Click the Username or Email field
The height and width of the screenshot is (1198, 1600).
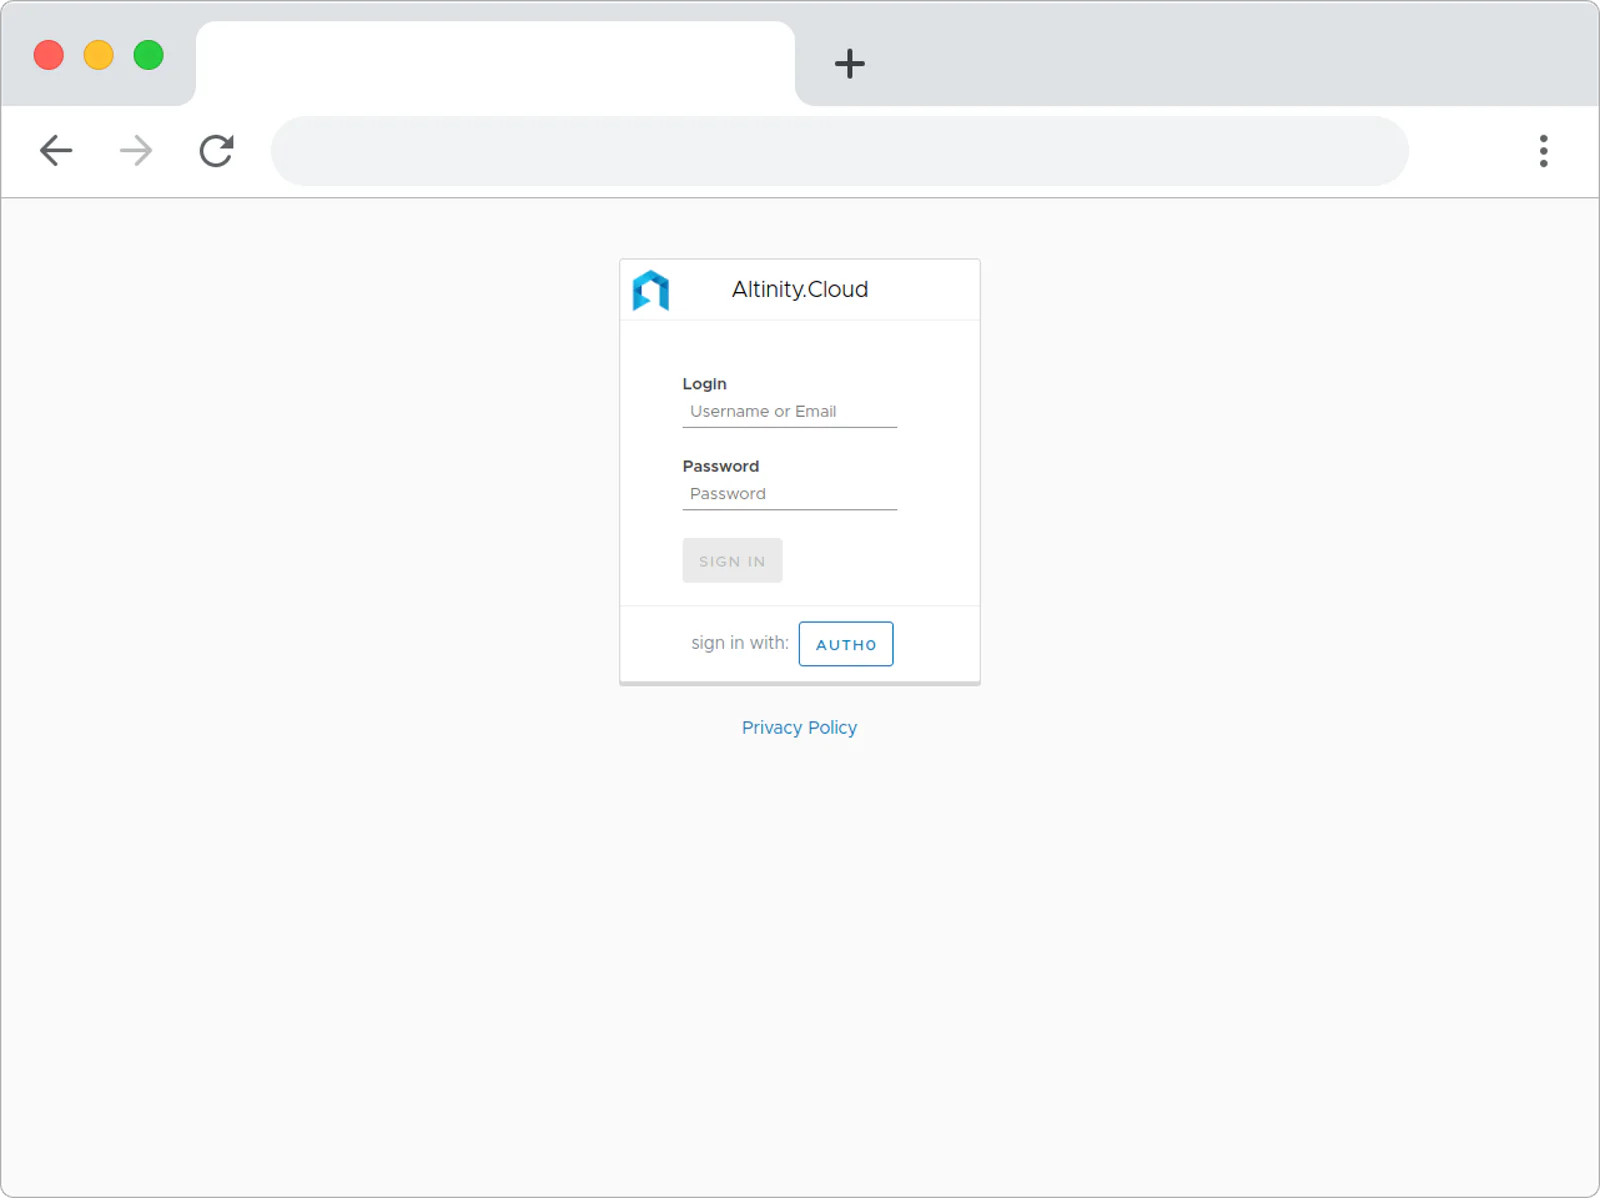790,412
